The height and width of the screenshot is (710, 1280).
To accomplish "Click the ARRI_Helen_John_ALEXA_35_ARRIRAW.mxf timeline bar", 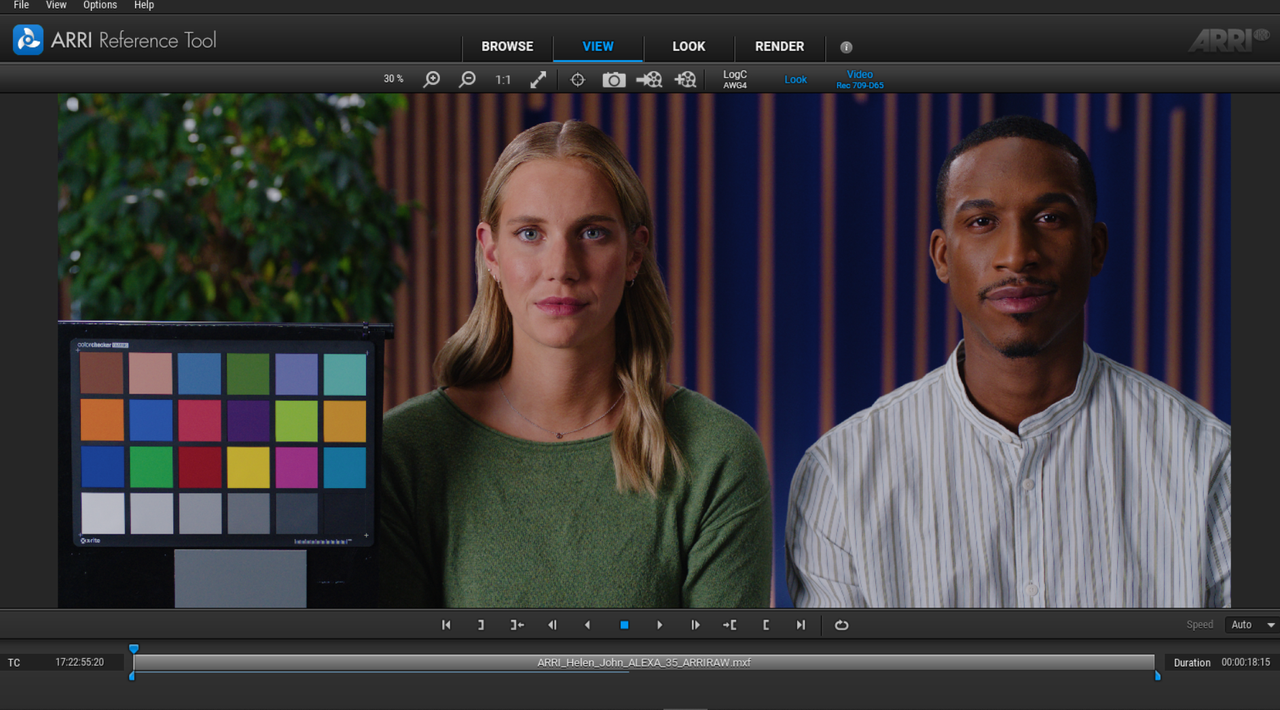I will [644, 662].
